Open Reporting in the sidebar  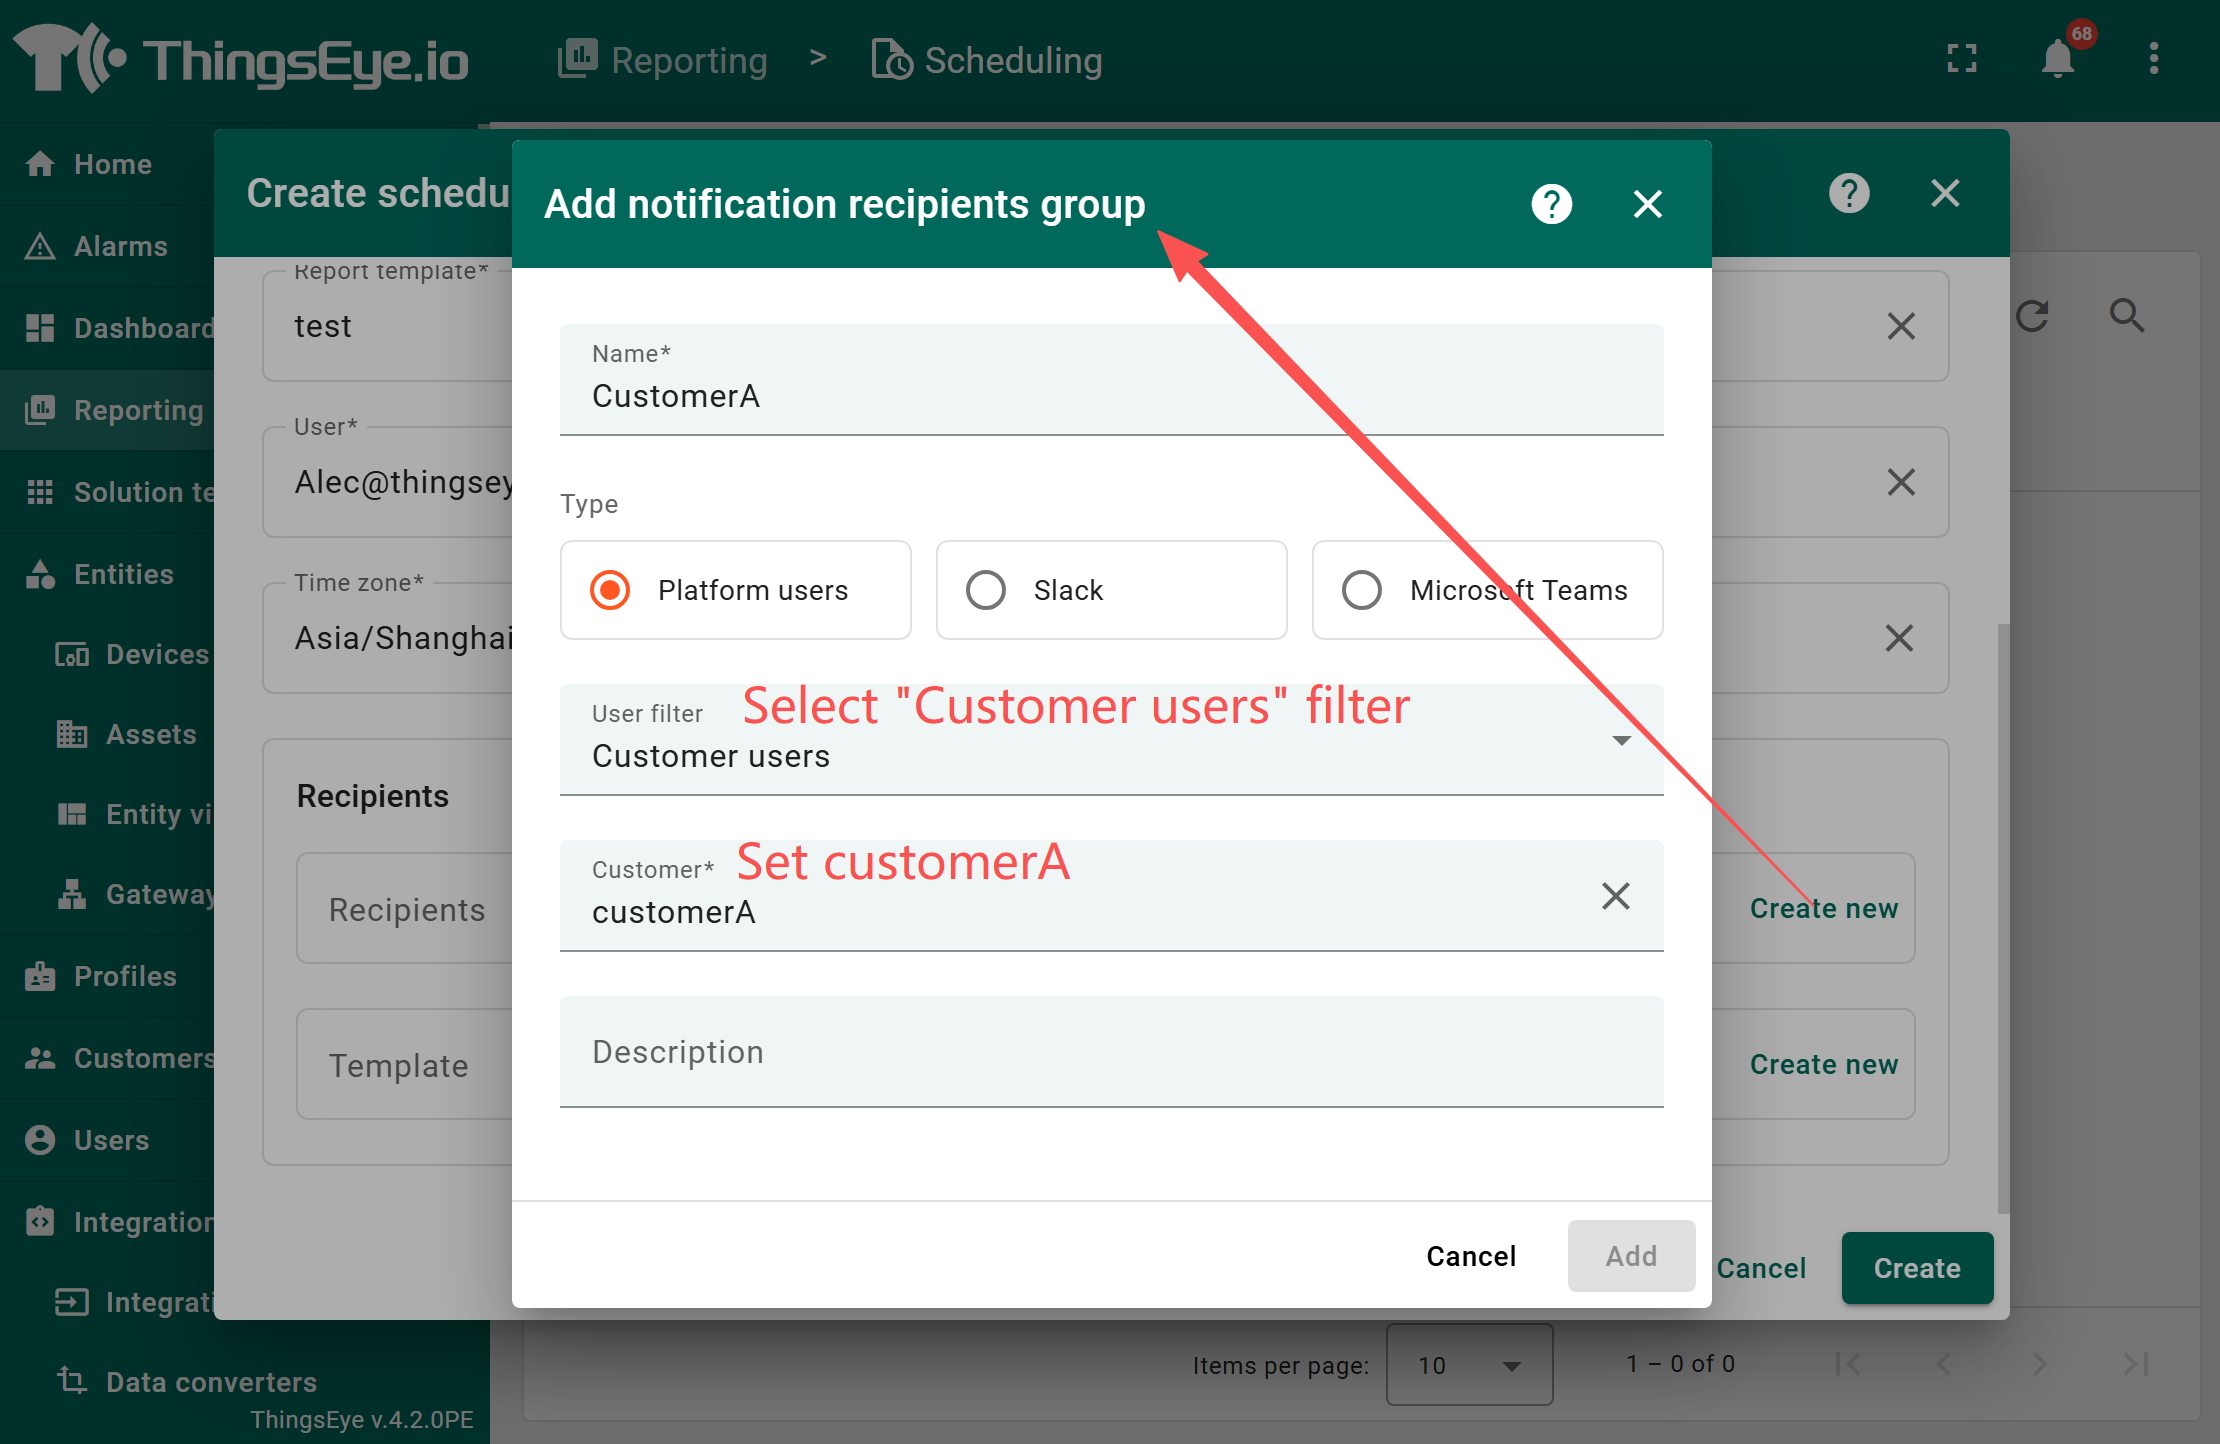pos(138,410)
